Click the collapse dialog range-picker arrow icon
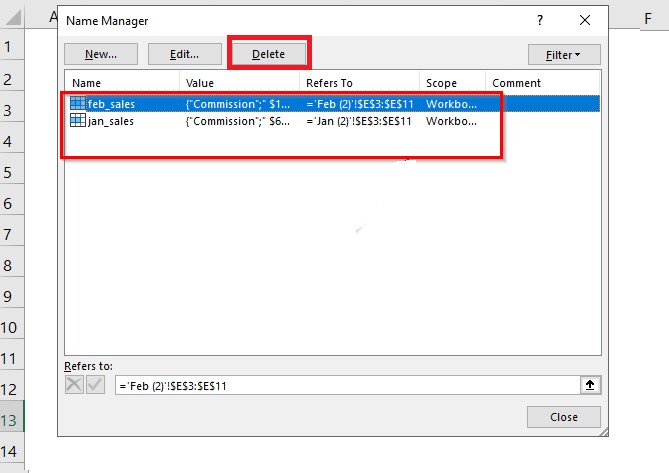This screenshot has width=669, height=473. [590, 385]
